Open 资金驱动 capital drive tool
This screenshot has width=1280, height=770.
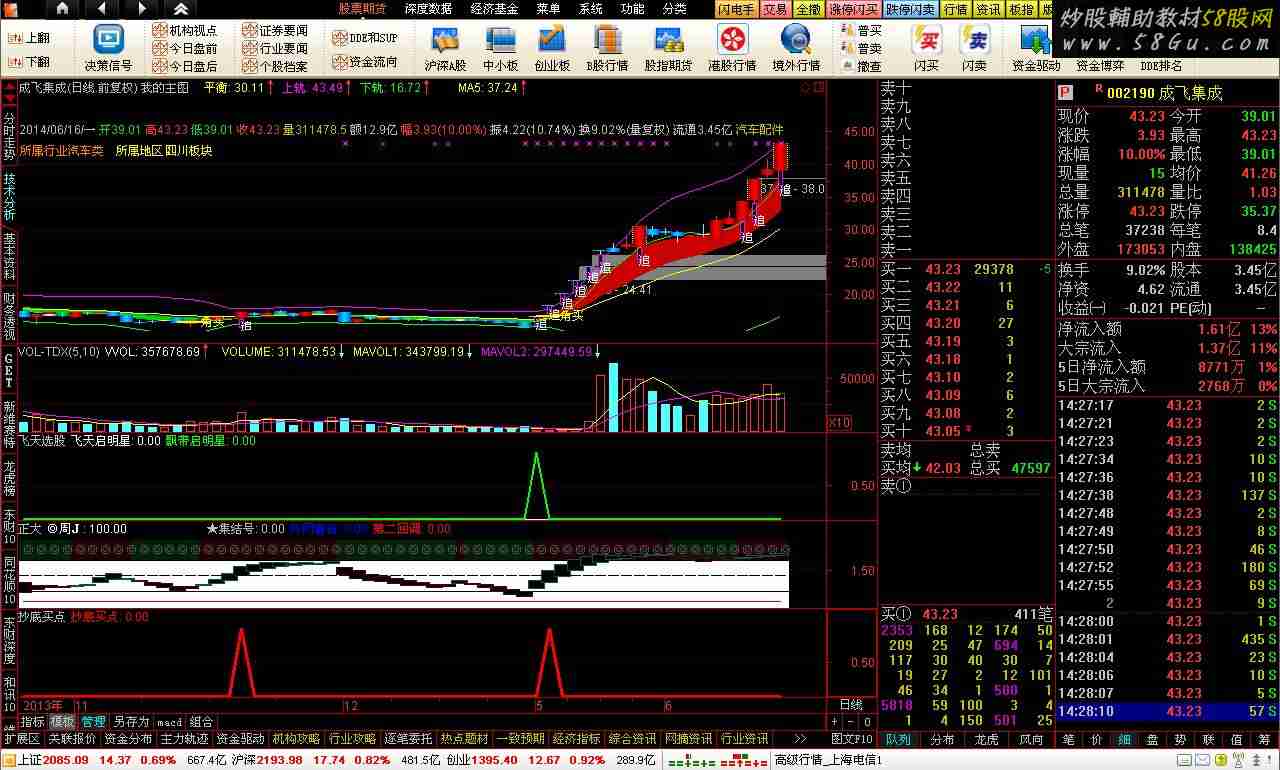(x=1036, y=49)
